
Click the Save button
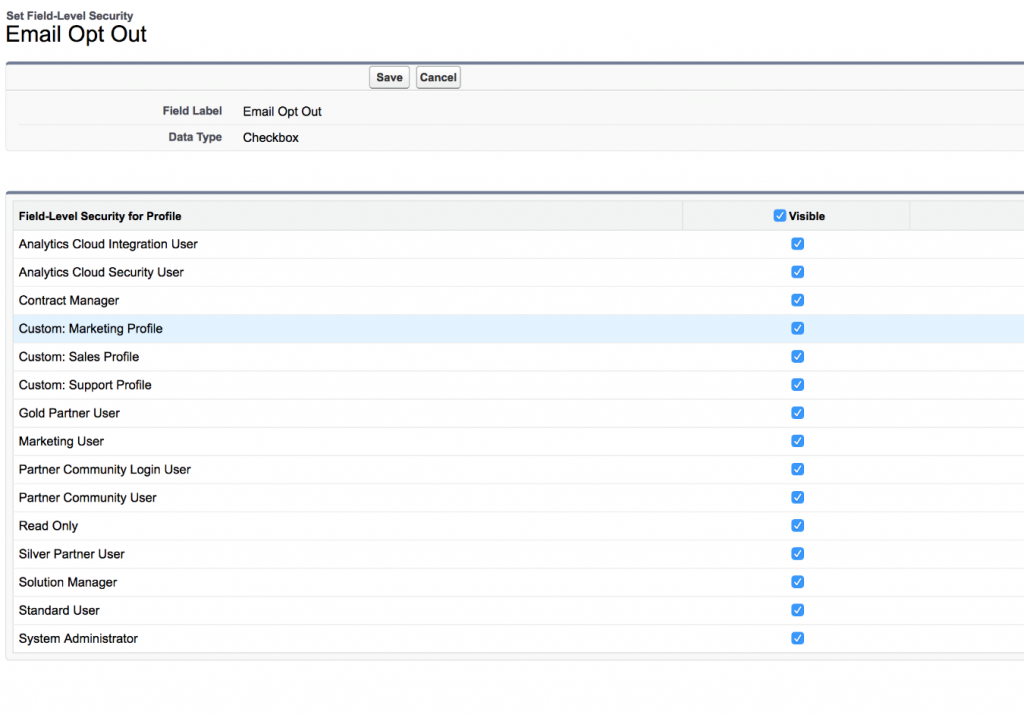(x=389, y=78)
